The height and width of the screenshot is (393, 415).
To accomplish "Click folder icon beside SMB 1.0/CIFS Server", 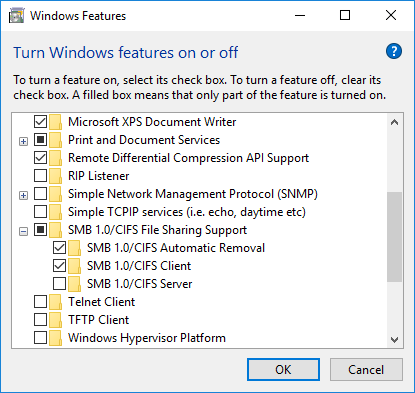I will 74,284.
